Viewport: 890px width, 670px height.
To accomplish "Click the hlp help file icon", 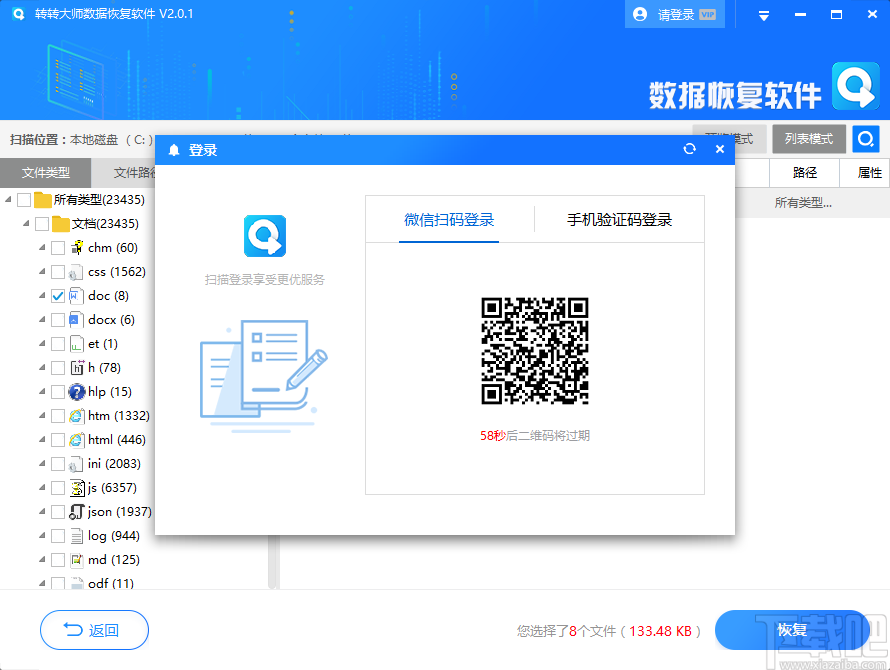I will tap(77, 392).
